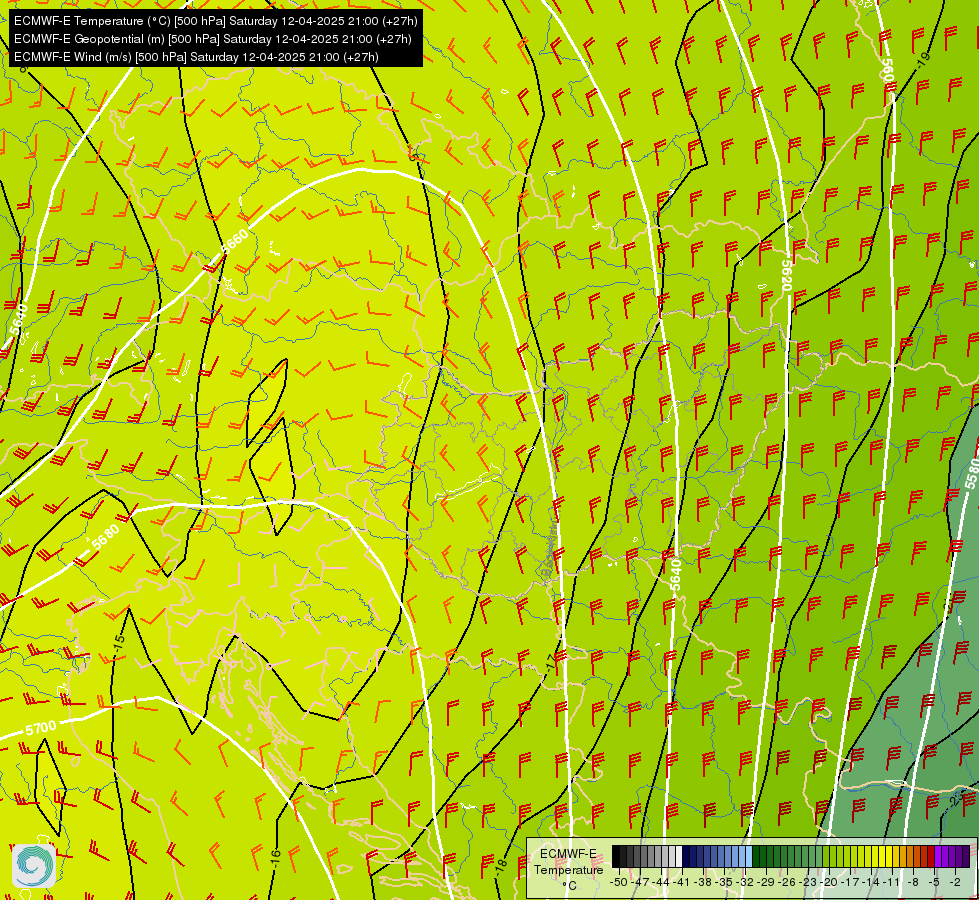Click the black -50 swatch in the legend

[616, 856]
